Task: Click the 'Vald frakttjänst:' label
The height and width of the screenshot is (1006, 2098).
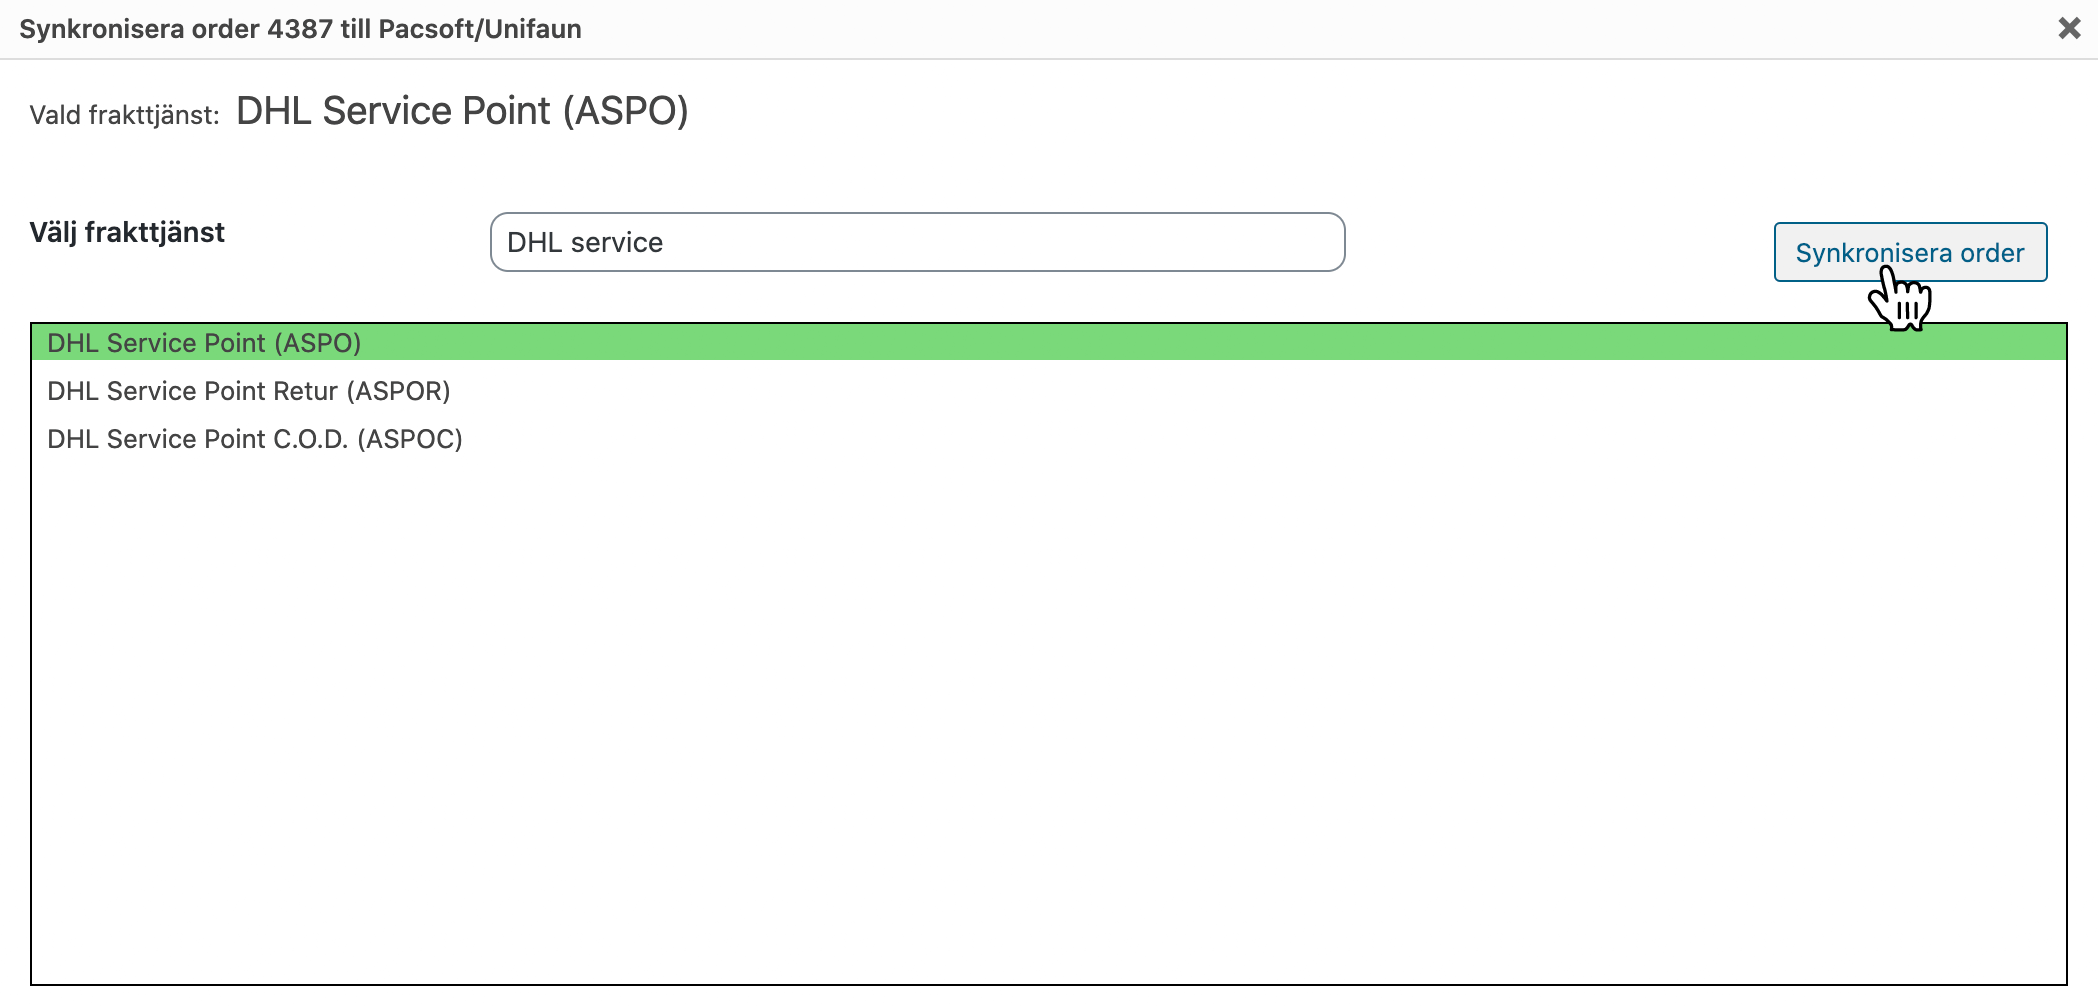Action: [124, 115]
